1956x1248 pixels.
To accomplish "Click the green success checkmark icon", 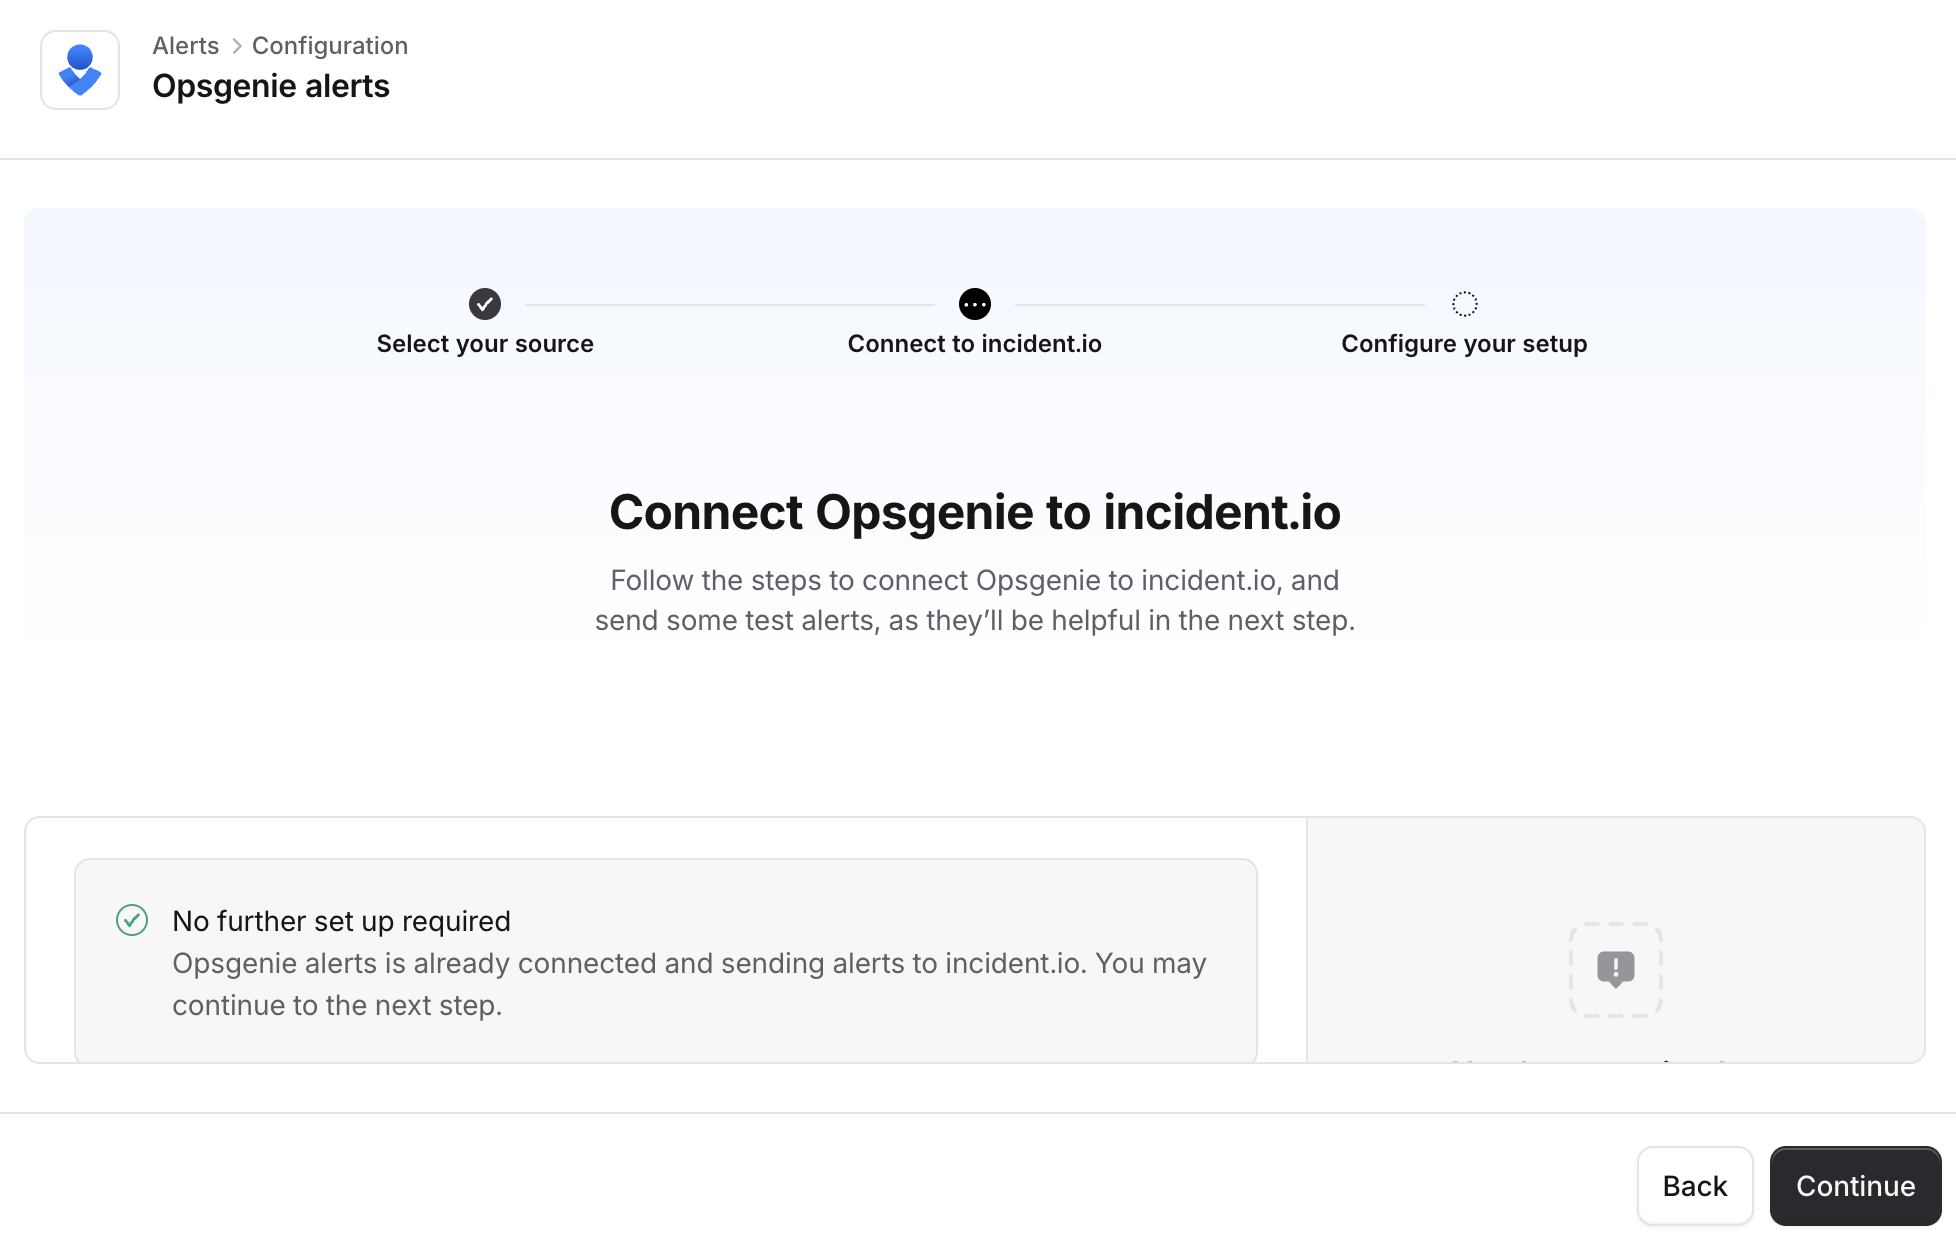I will pyautogui.click(x=131, y=920).
